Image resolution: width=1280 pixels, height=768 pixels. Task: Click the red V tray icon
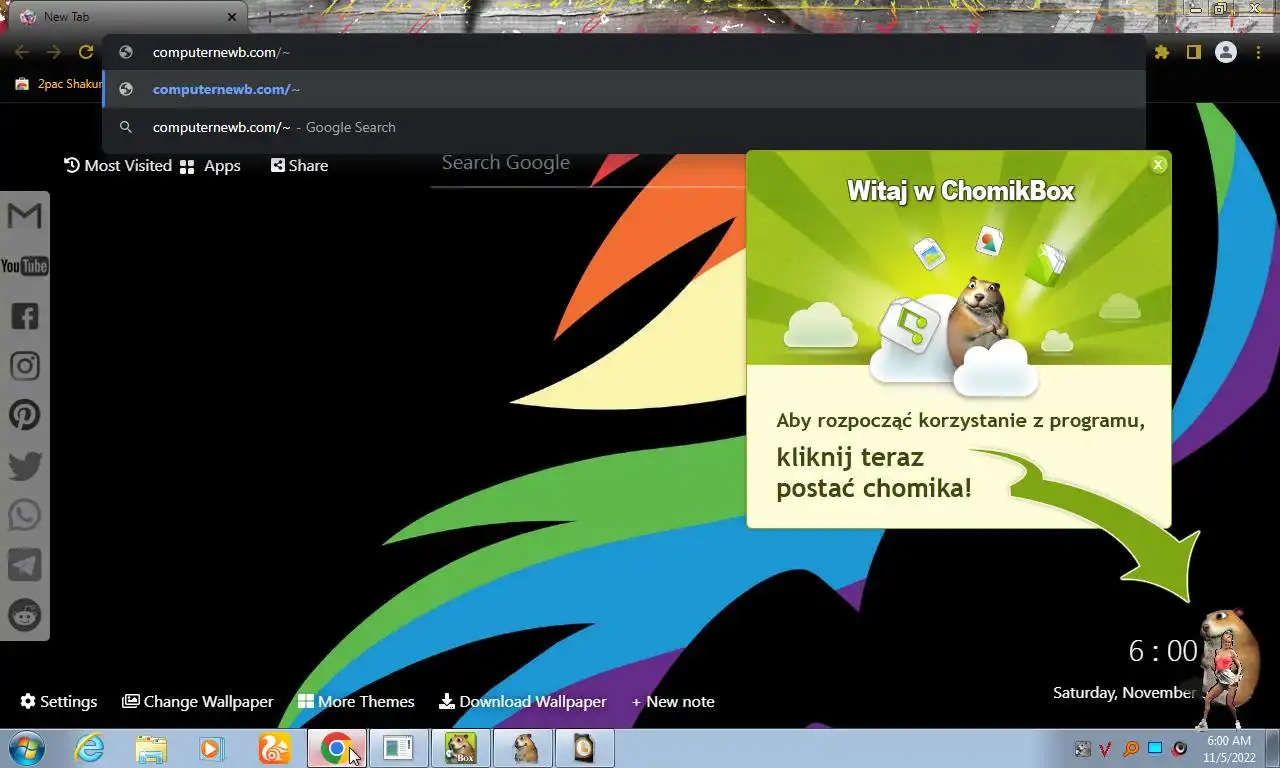click(x=1106, y=749)
